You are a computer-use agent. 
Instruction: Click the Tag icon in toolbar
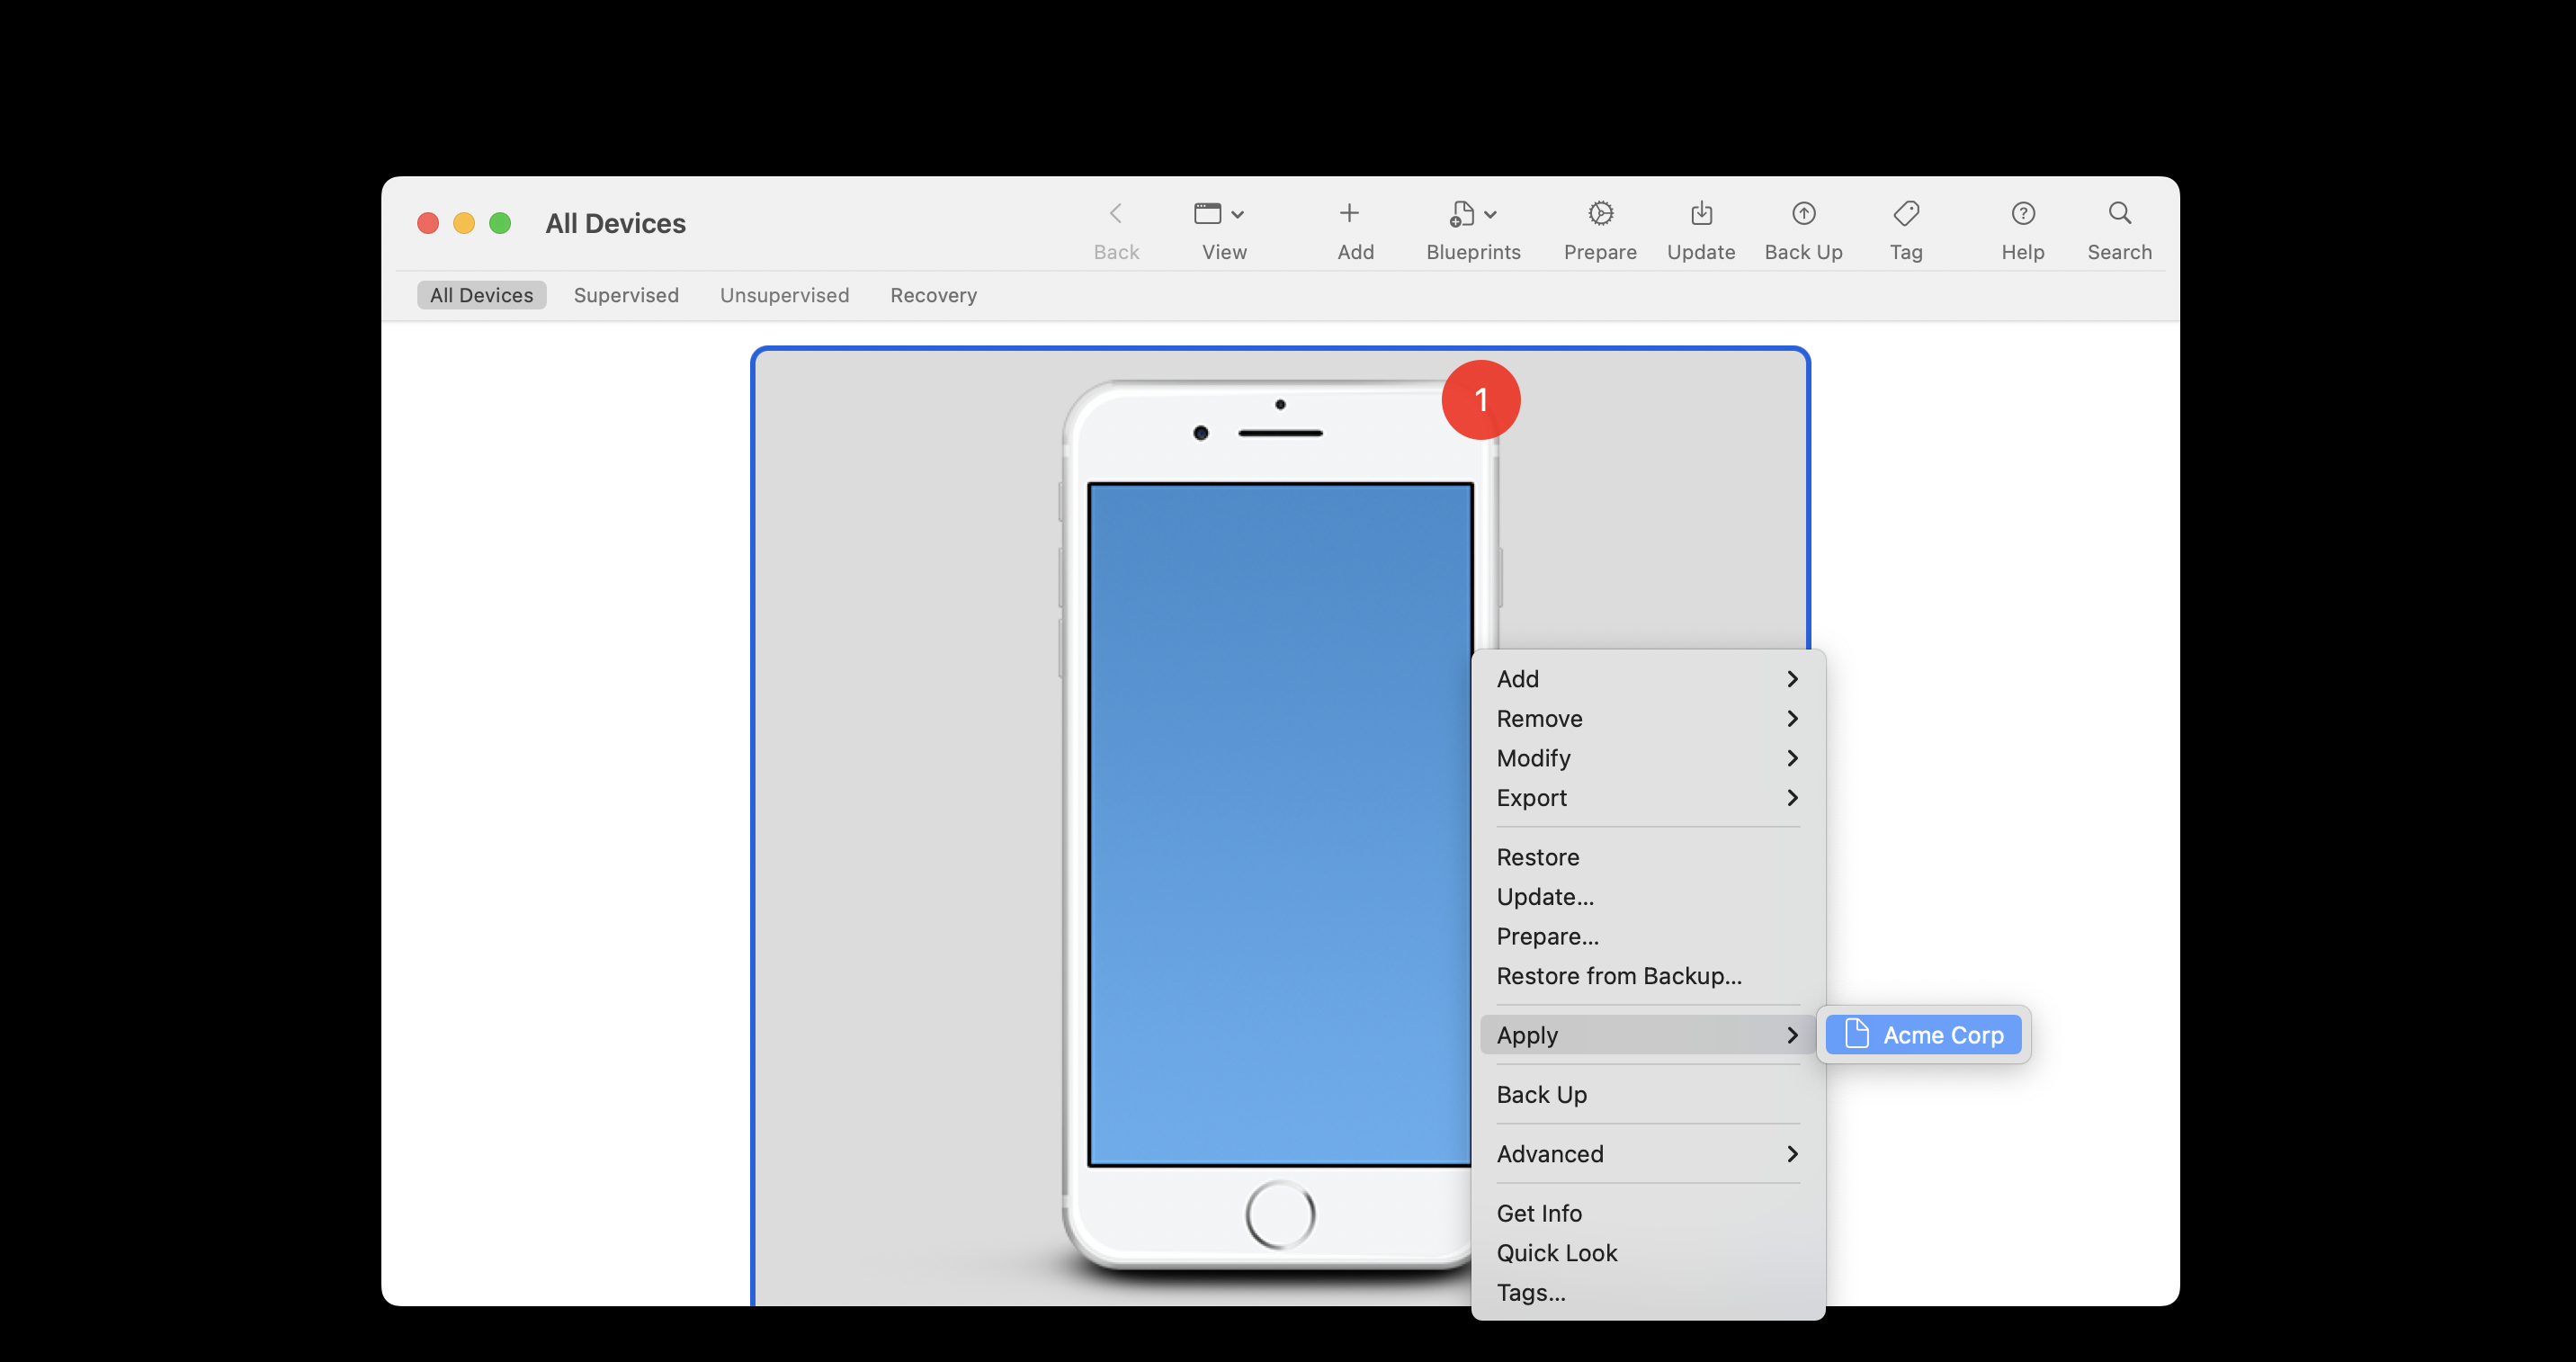point(1906,213)
